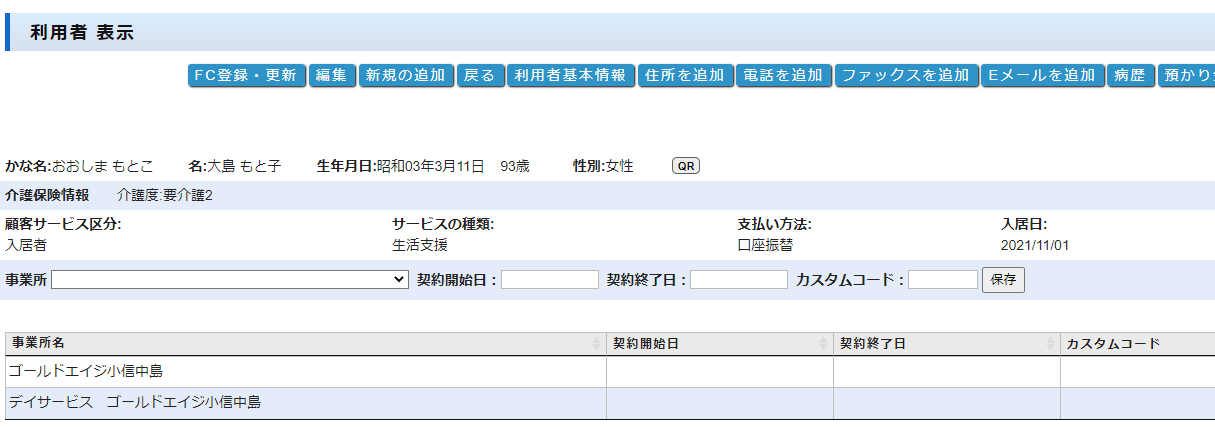Image resolution: width=1215 pixels, height=427 pixels.
Task: Click the QR code button
Action: [685, 166]
